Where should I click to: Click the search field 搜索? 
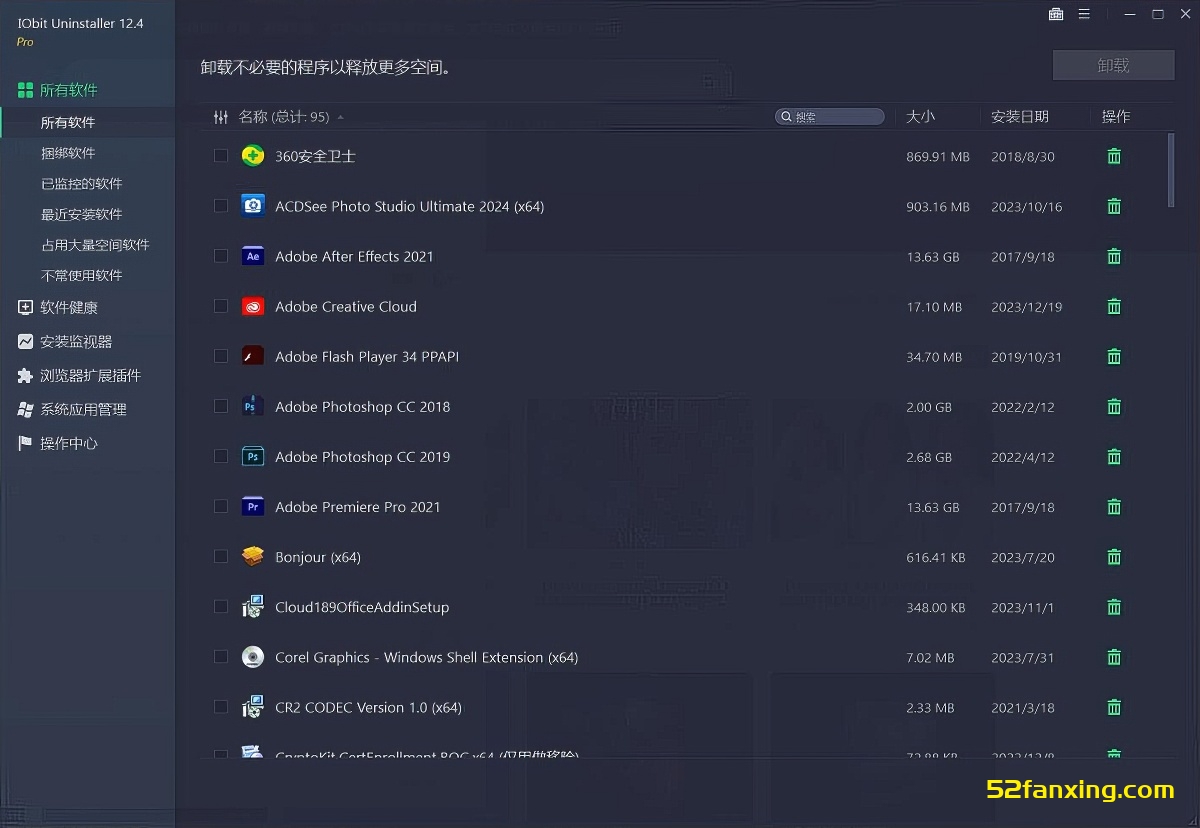830,117
